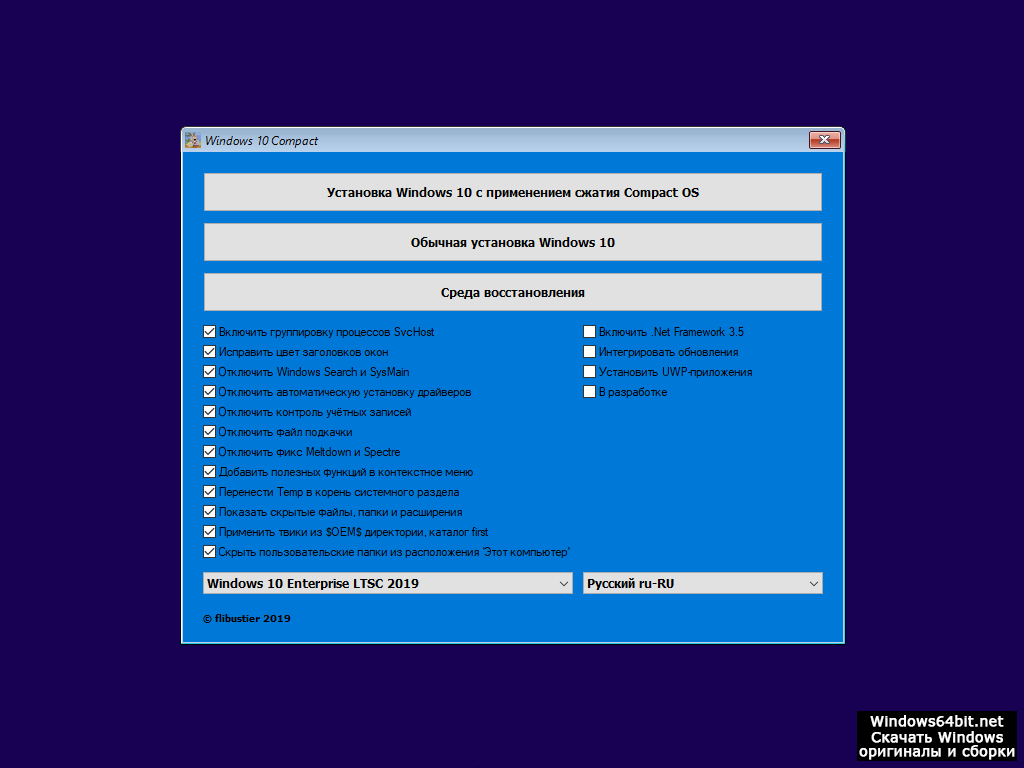Enable Включить .Net Framework 3.5

(x=590, y=332)
